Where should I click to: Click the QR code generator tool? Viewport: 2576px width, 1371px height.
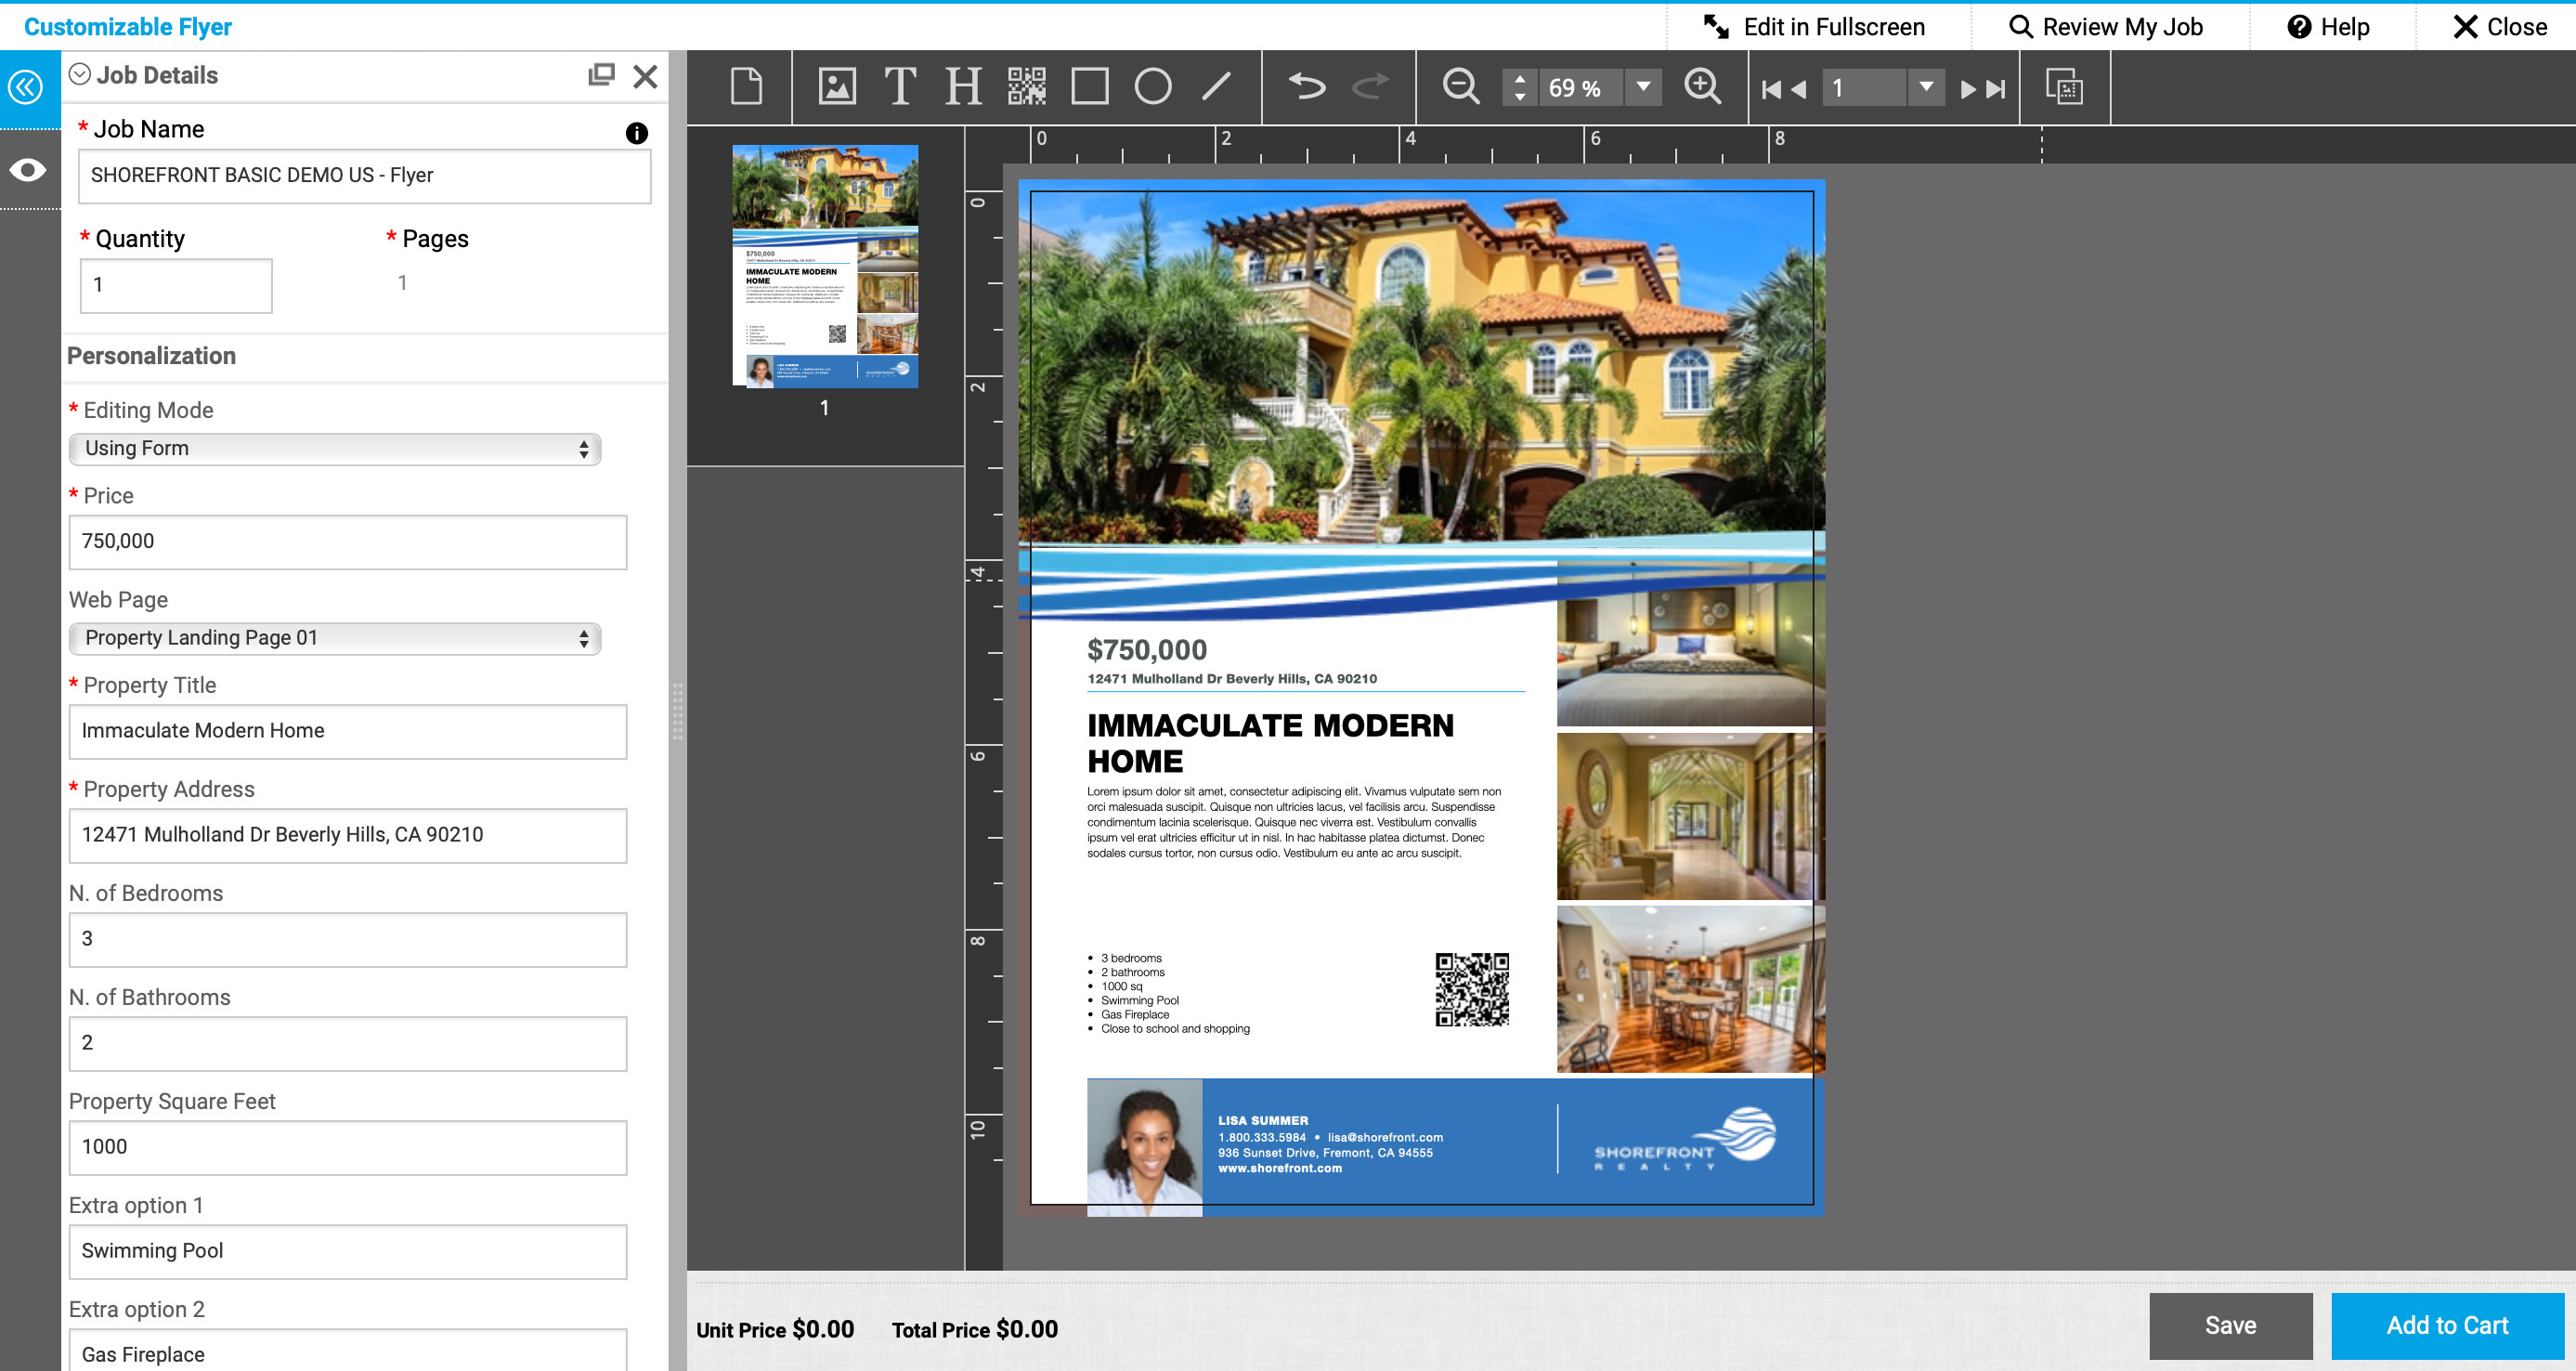1024,85
